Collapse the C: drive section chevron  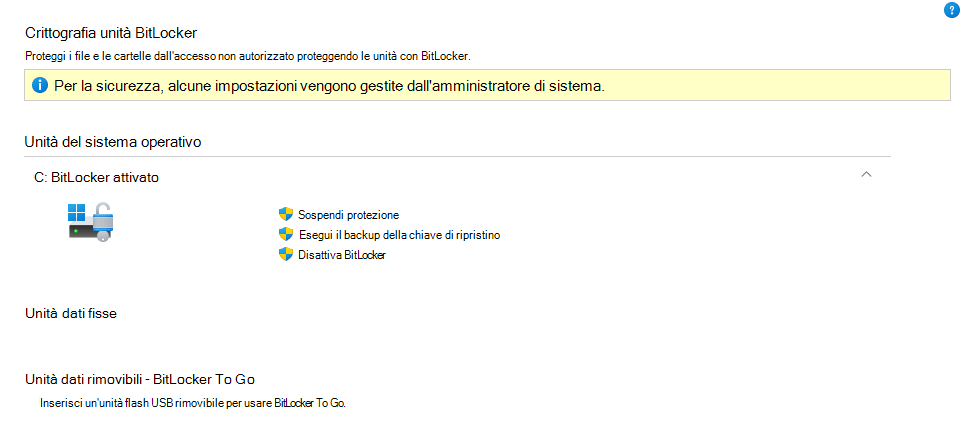[866, 174]
